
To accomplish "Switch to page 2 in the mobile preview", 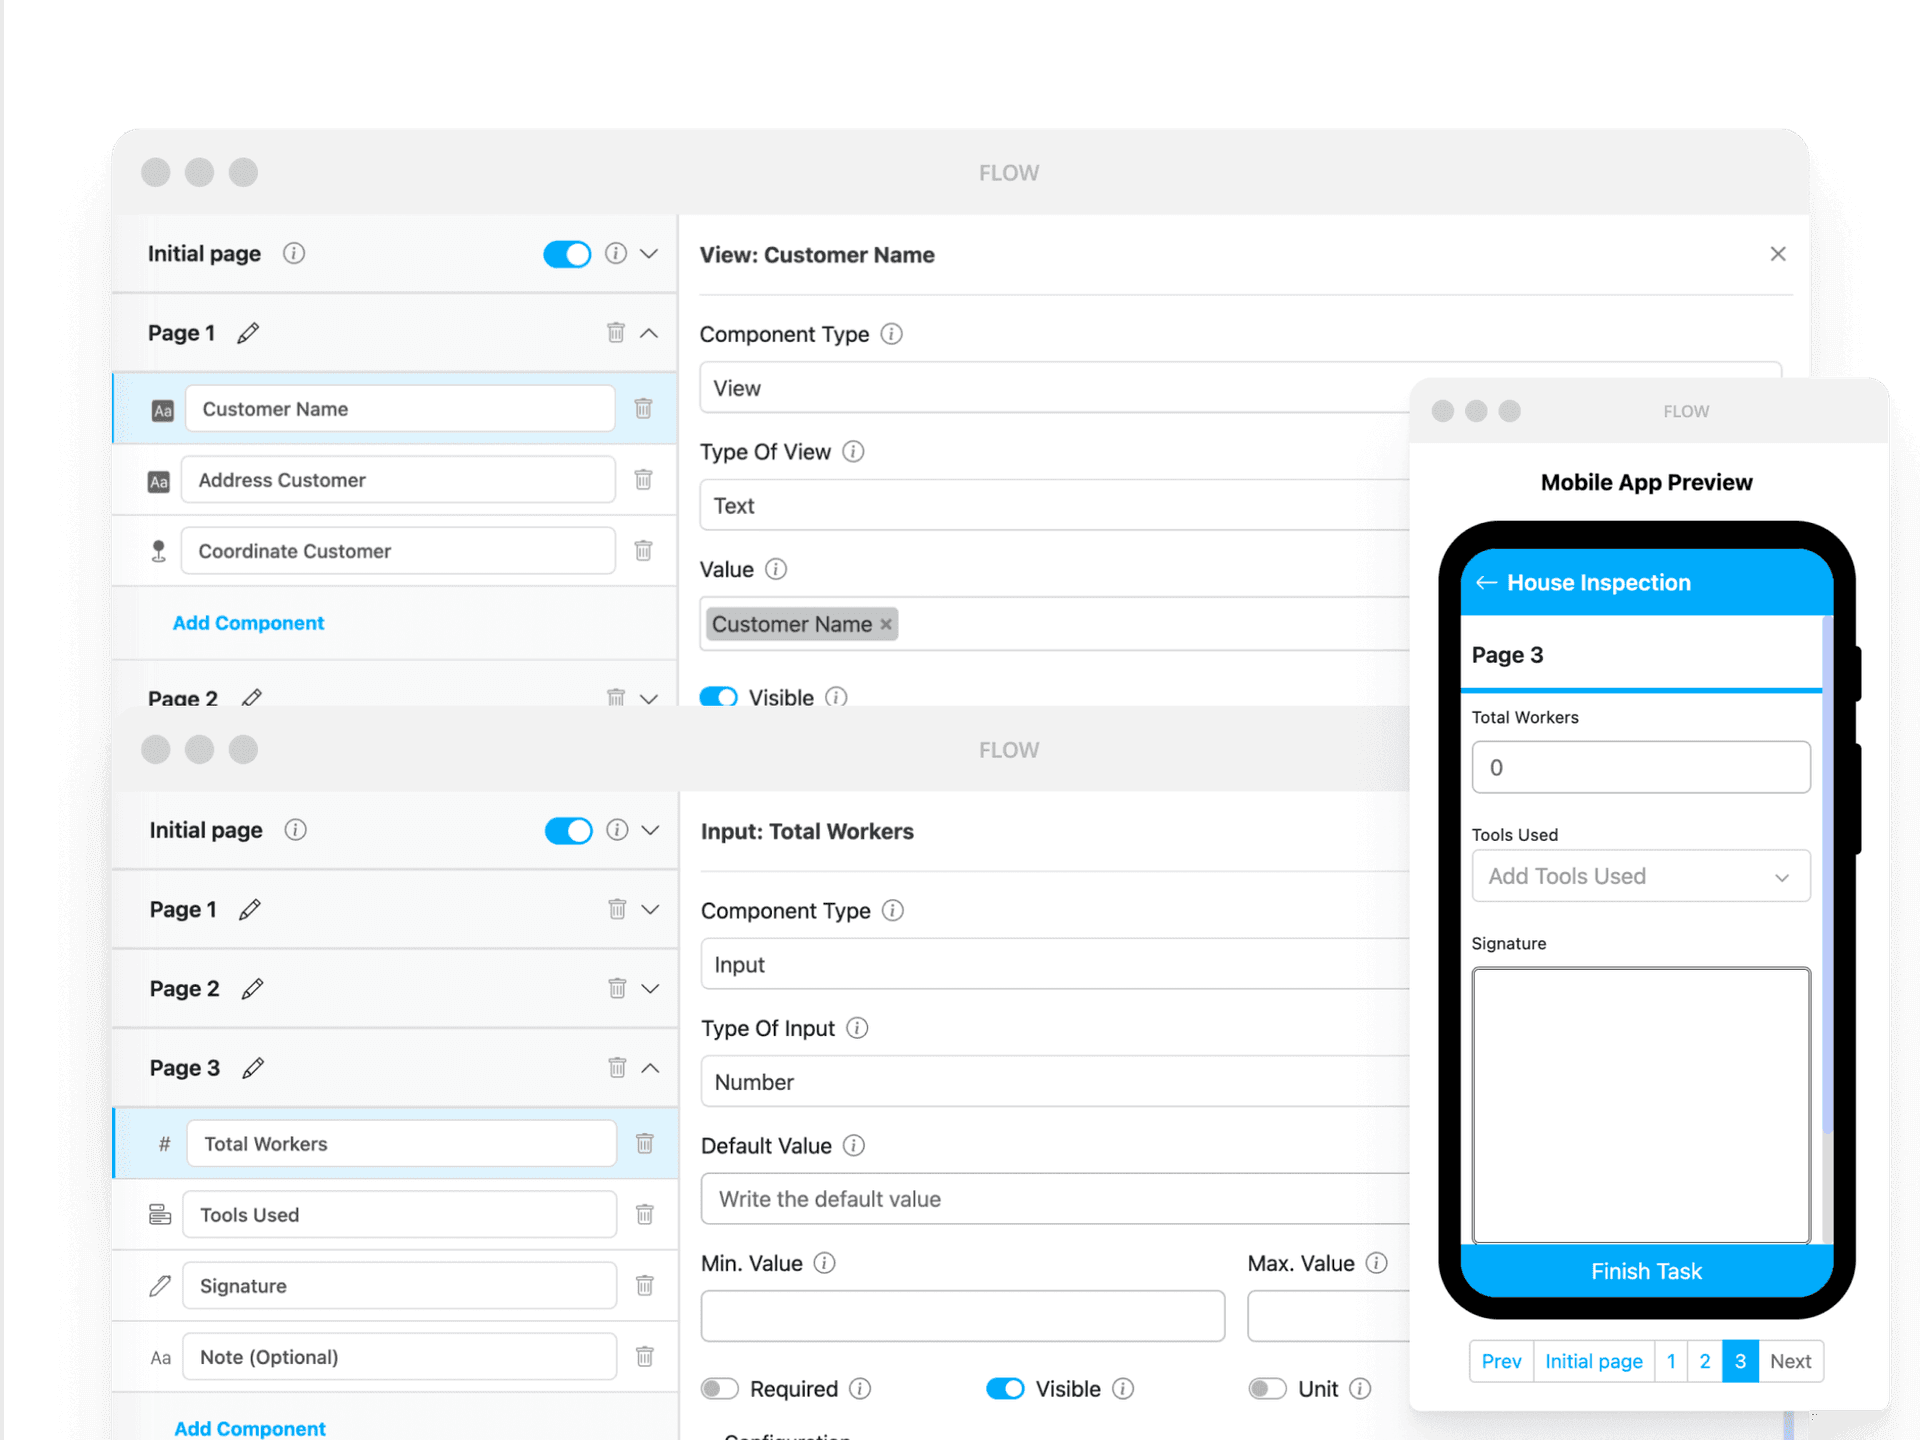I will pyautogui.click(x=1705, y=1361).
